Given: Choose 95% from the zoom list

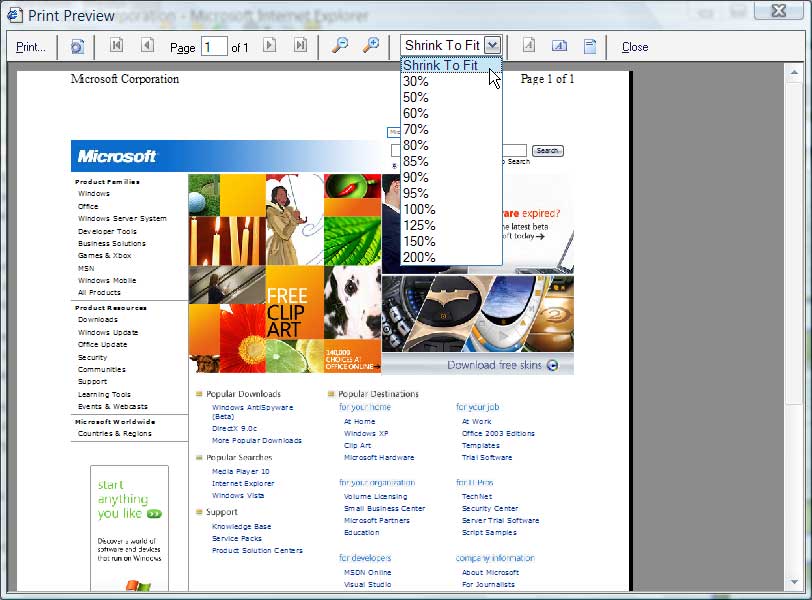Looking at the screenshot, I should [x=451, y=194].
